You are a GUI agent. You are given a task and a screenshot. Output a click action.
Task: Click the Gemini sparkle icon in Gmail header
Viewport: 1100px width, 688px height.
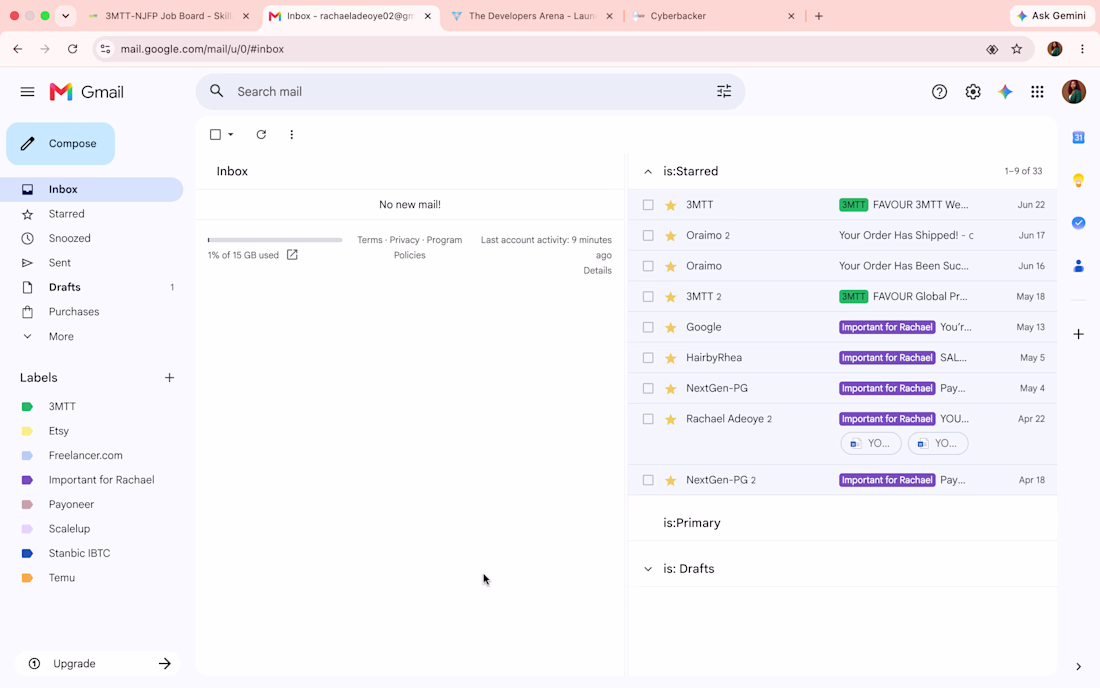coord(1005,92)
